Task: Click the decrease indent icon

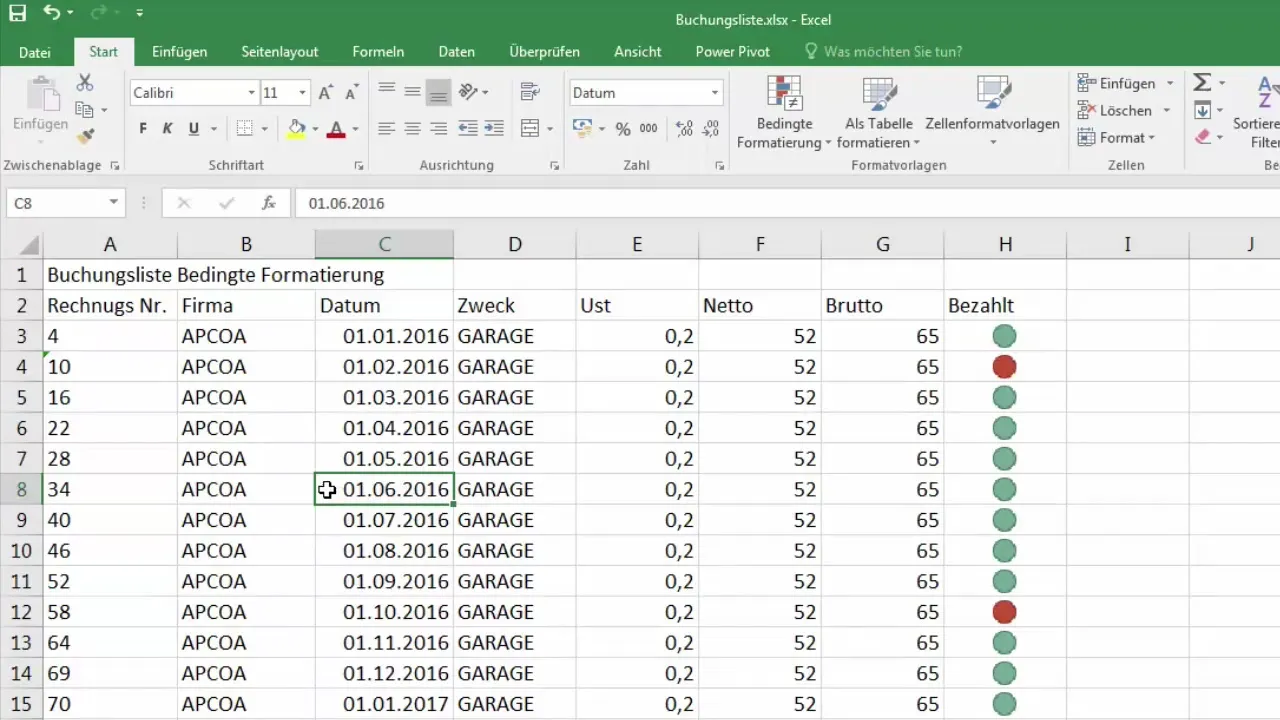Action: click(467, 129)
